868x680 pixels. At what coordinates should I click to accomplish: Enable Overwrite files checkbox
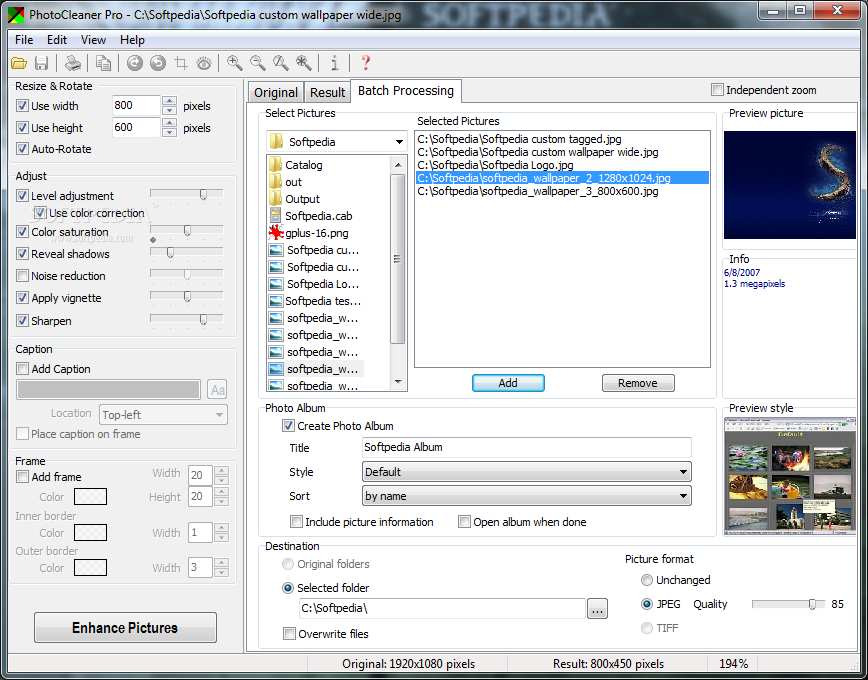[x=289, y=634]
